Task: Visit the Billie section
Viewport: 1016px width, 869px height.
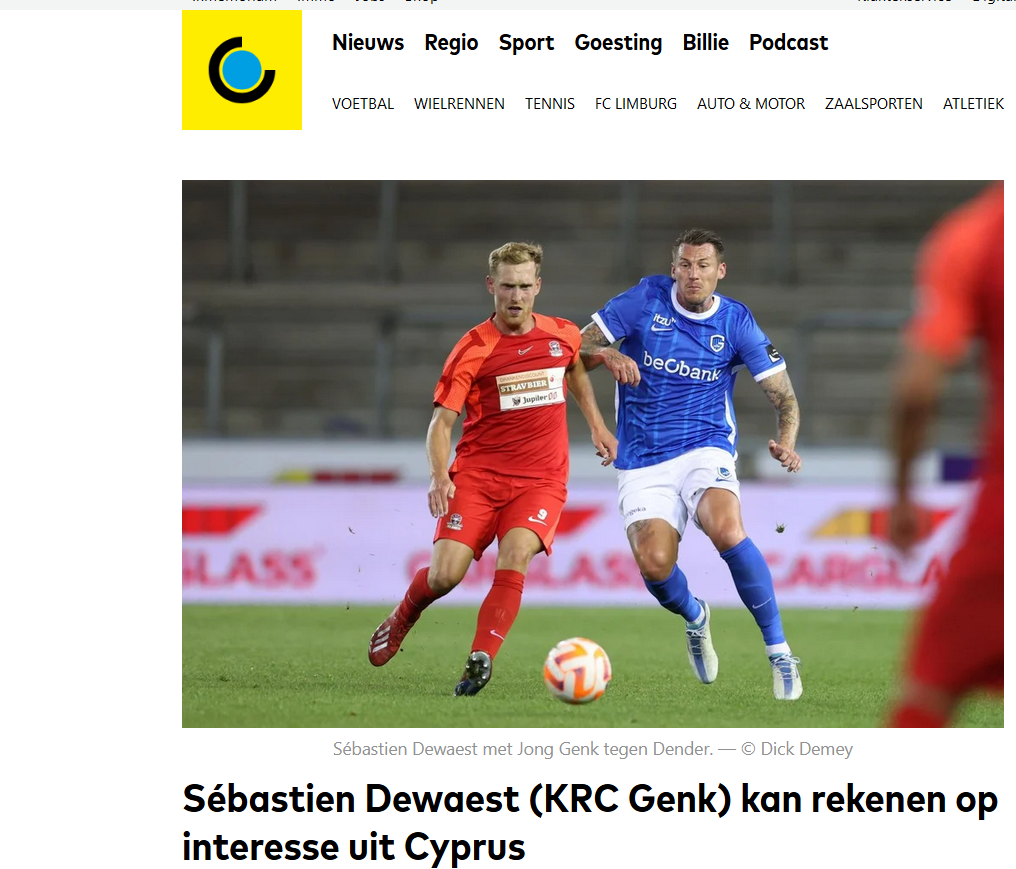Action: (x=706, y=43)
